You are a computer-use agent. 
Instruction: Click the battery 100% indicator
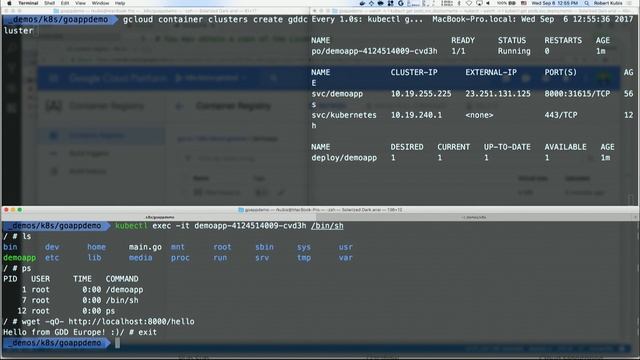click(506, 3)
